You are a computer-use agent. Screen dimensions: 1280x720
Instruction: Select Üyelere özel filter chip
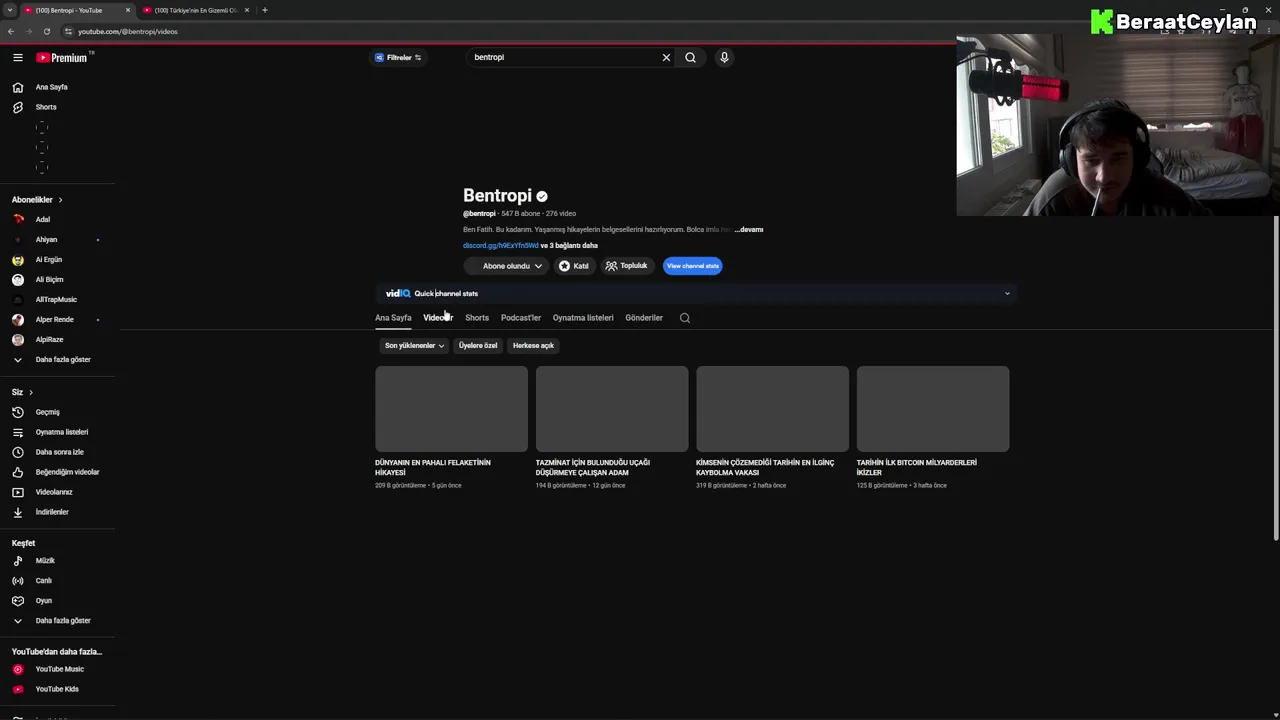point(478,346)
